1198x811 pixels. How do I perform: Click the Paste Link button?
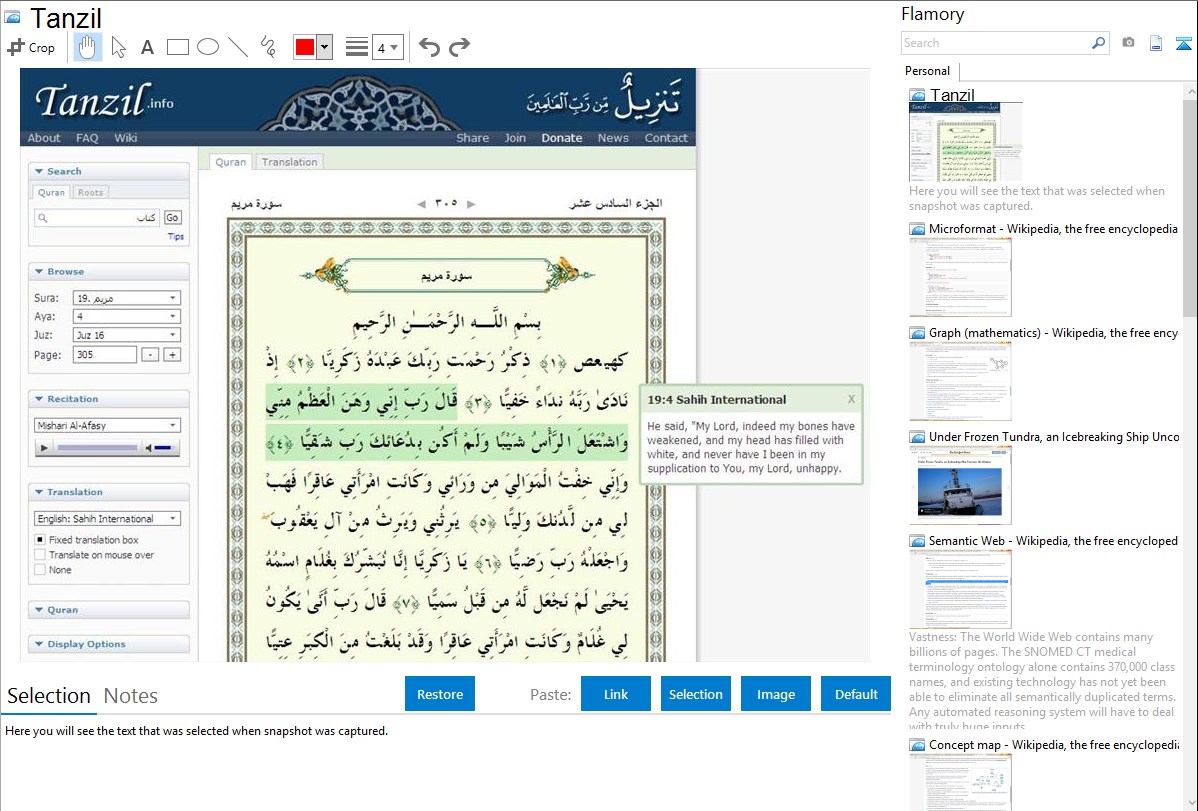click(x=616, y=694)
